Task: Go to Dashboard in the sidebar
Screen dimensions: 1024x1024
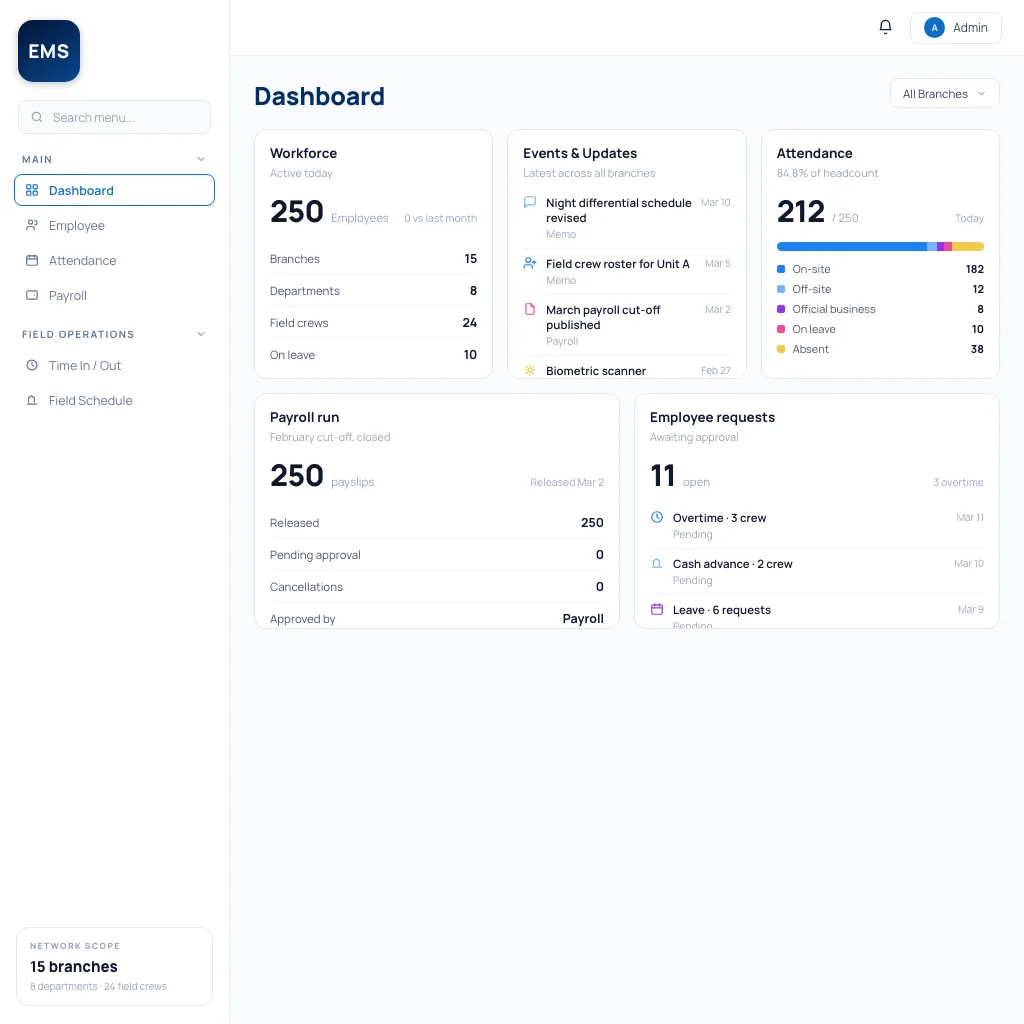Action: tap(114, 190)
